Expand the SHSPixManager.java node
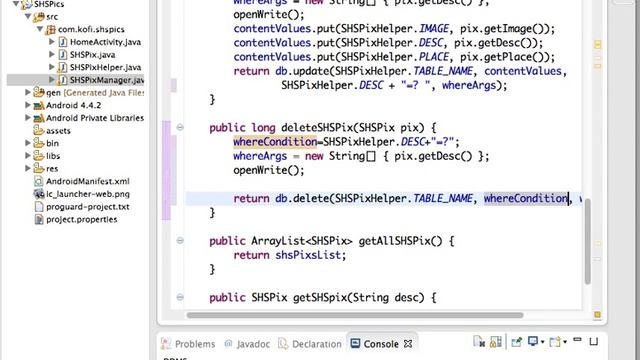640x360 pixels. tap(52, 80)
